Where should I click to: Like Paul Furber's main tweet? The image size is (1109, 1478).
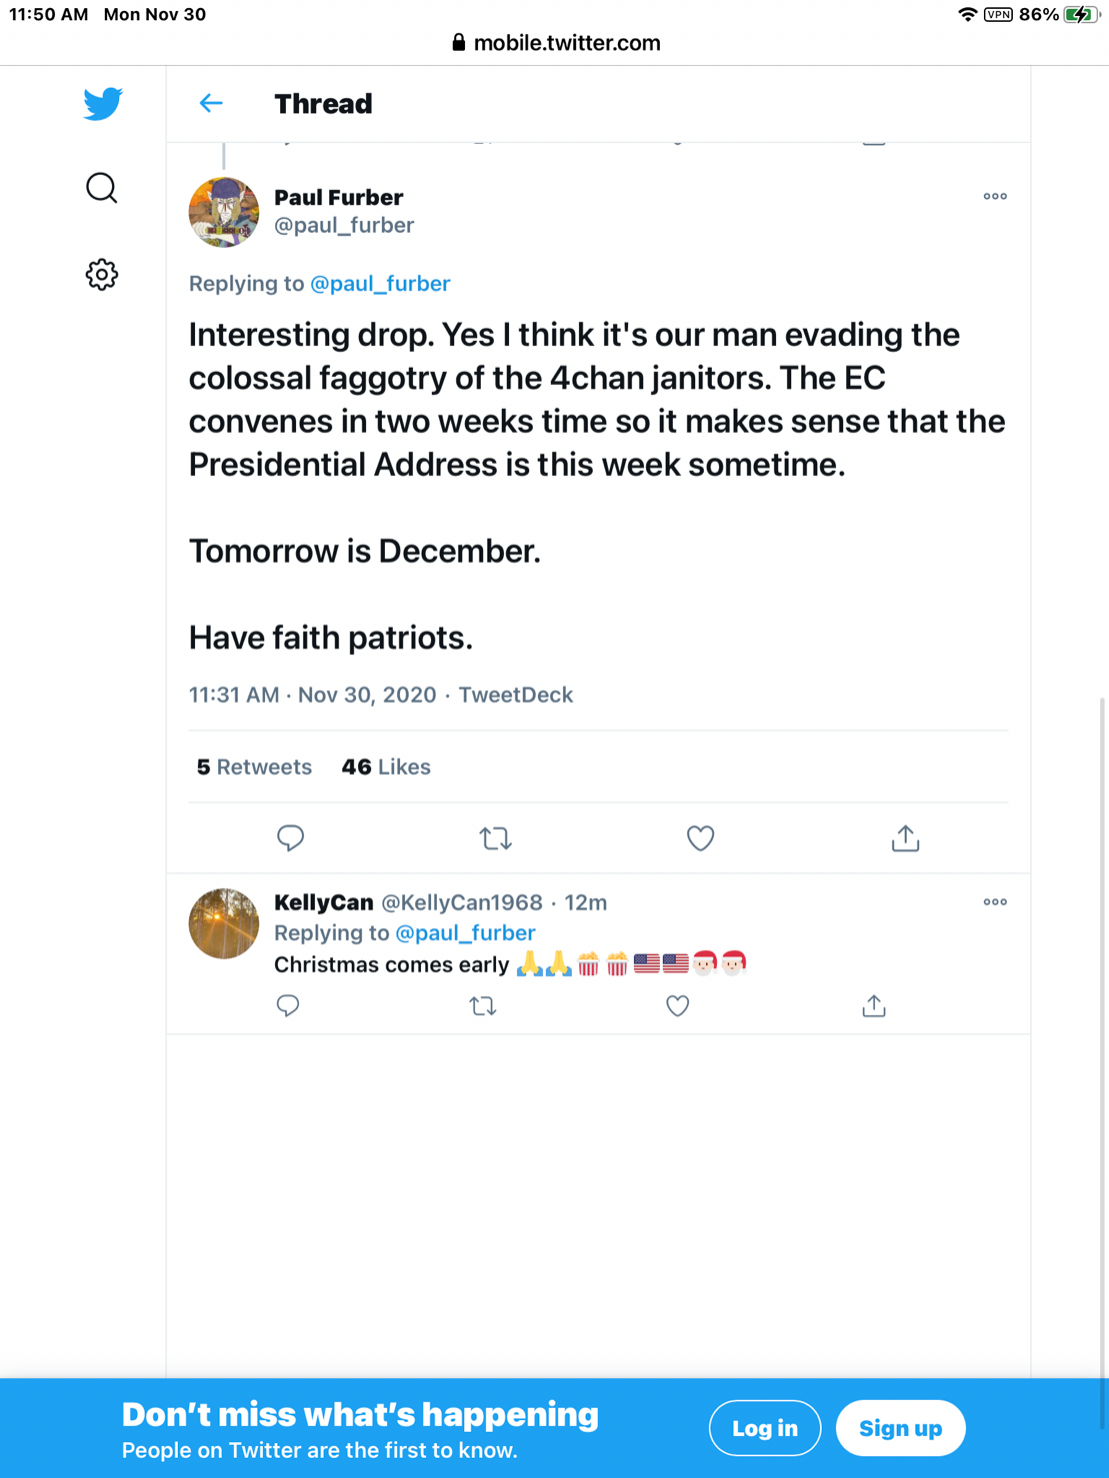click(x=700, y=838)
